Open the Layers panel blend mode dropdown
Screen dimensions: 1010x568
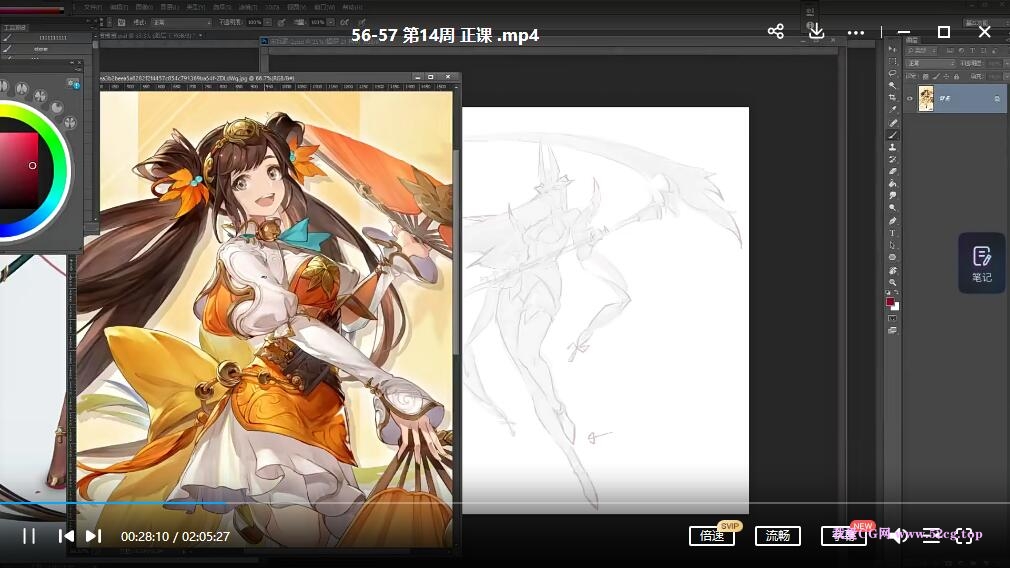point(930,63)
